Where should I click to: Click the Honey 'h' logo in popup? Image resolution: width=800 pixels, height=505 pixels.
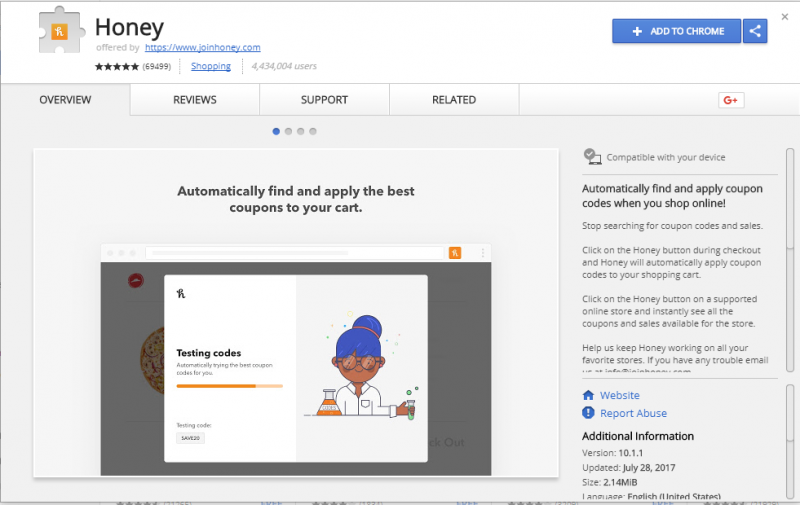[x=181, y=293]
